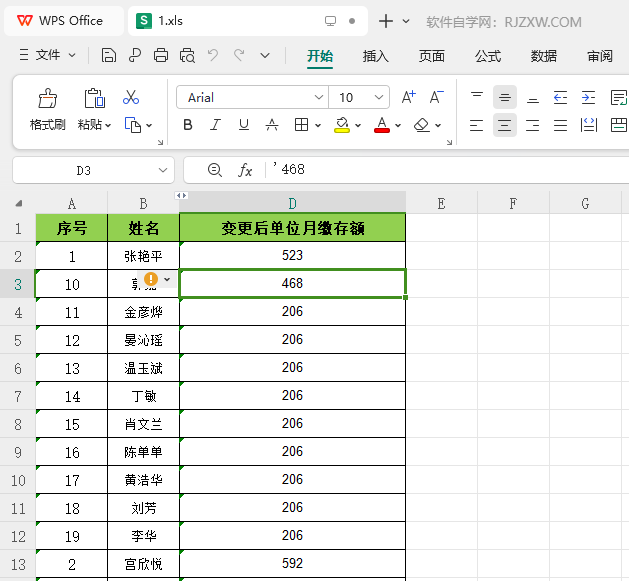Switch to the 插入 tab
This screenshot has width=629, height=581.
[375, 56]
